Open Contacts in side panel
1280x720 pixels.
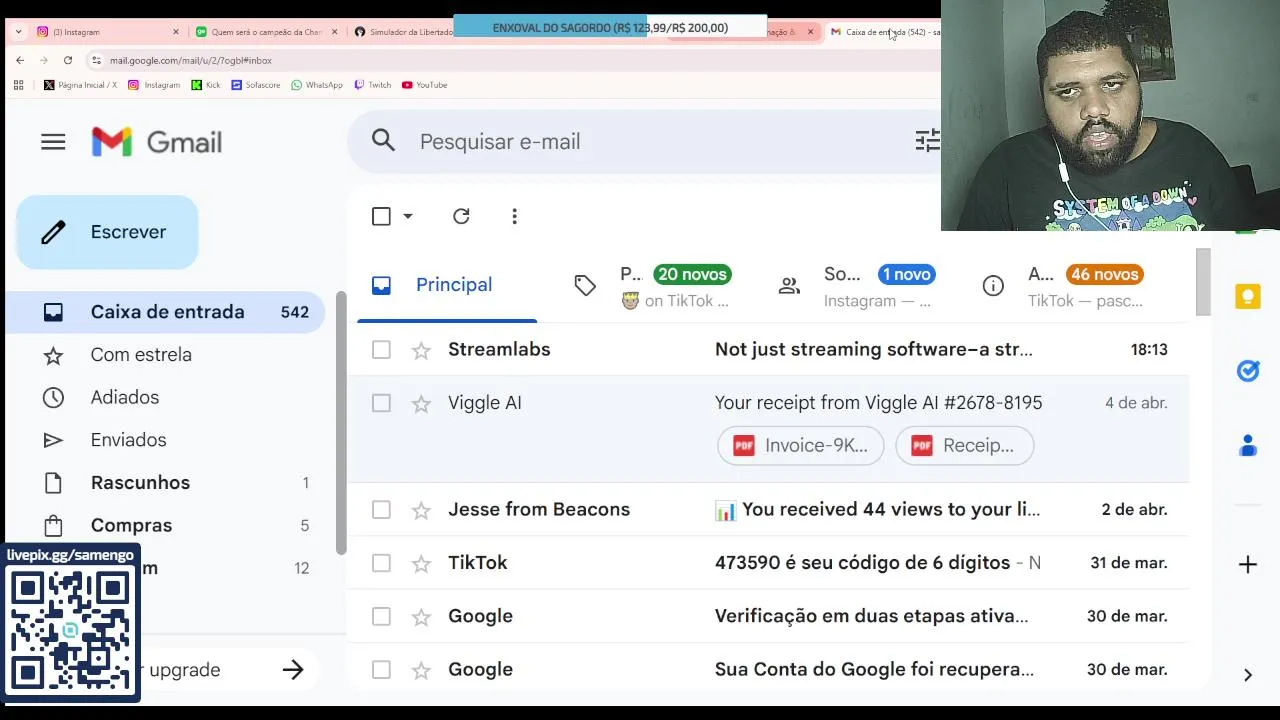click(1248, 445)
